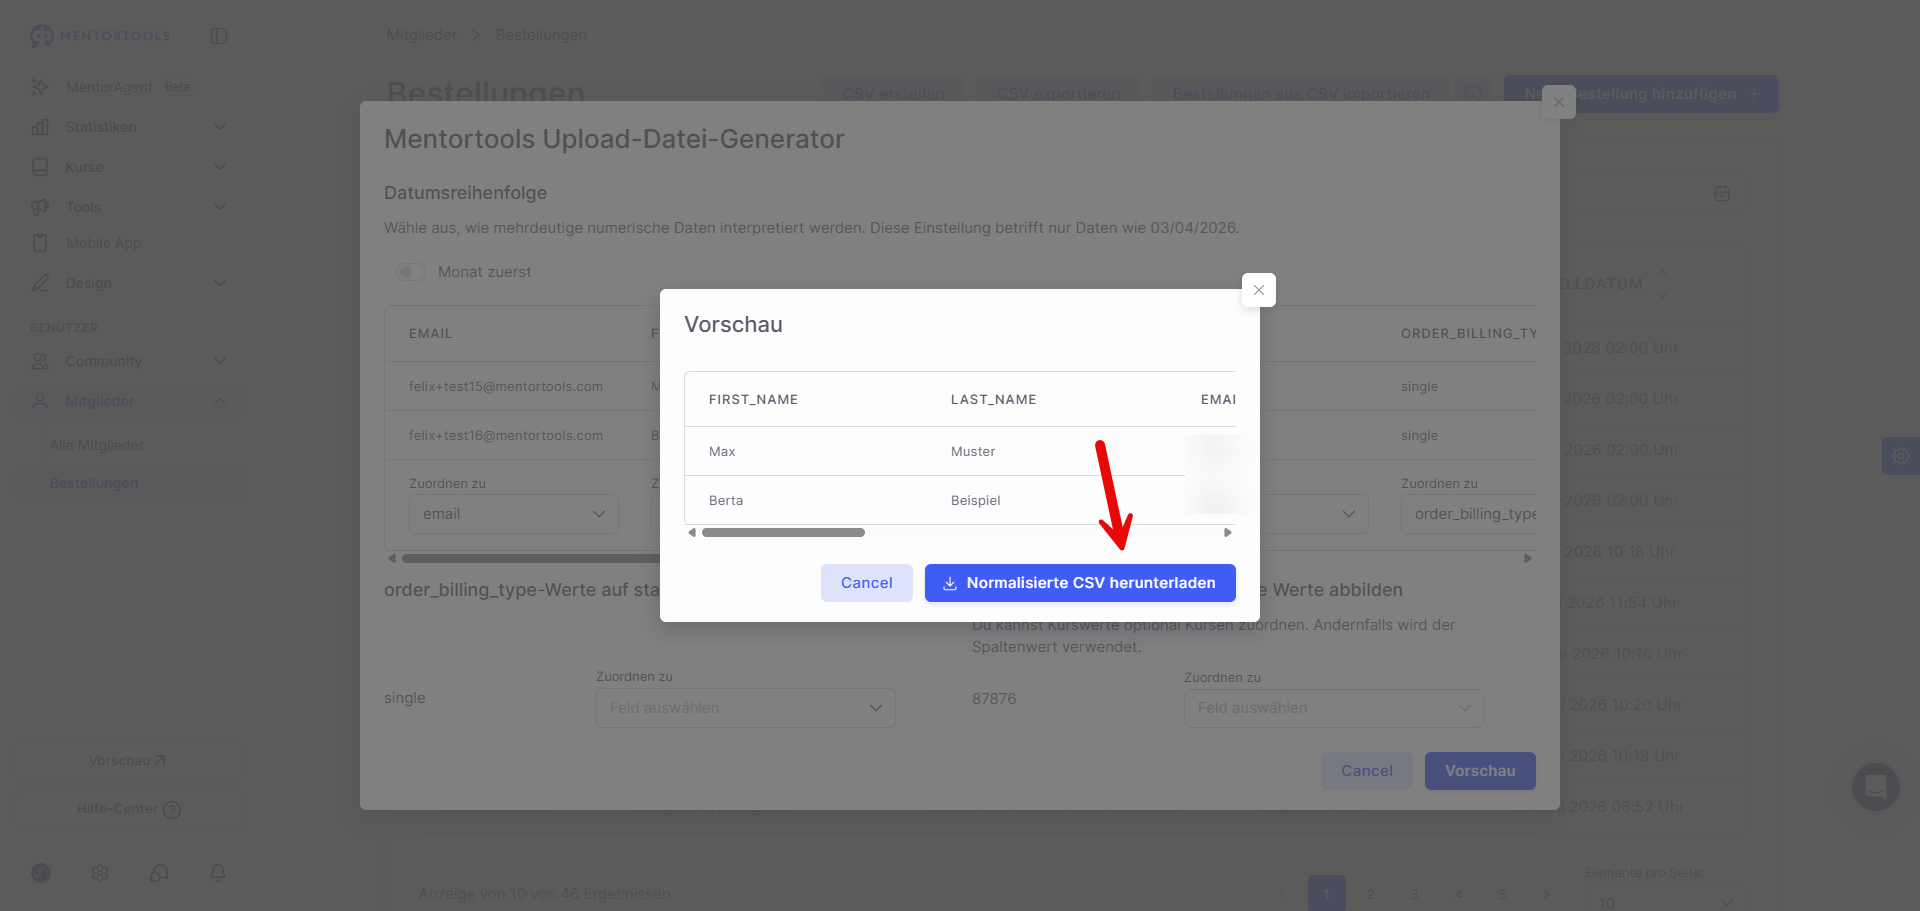Screen dimensions: 1920x911
Task: Click the generator table horizontal scrollbar
Action: tap(530, 559)
